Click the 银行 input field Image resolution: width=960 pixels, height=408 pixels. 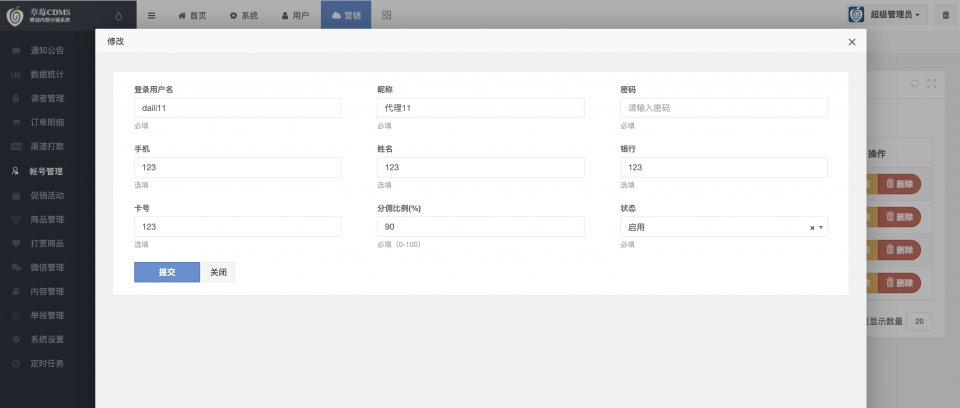click(724, 167)
